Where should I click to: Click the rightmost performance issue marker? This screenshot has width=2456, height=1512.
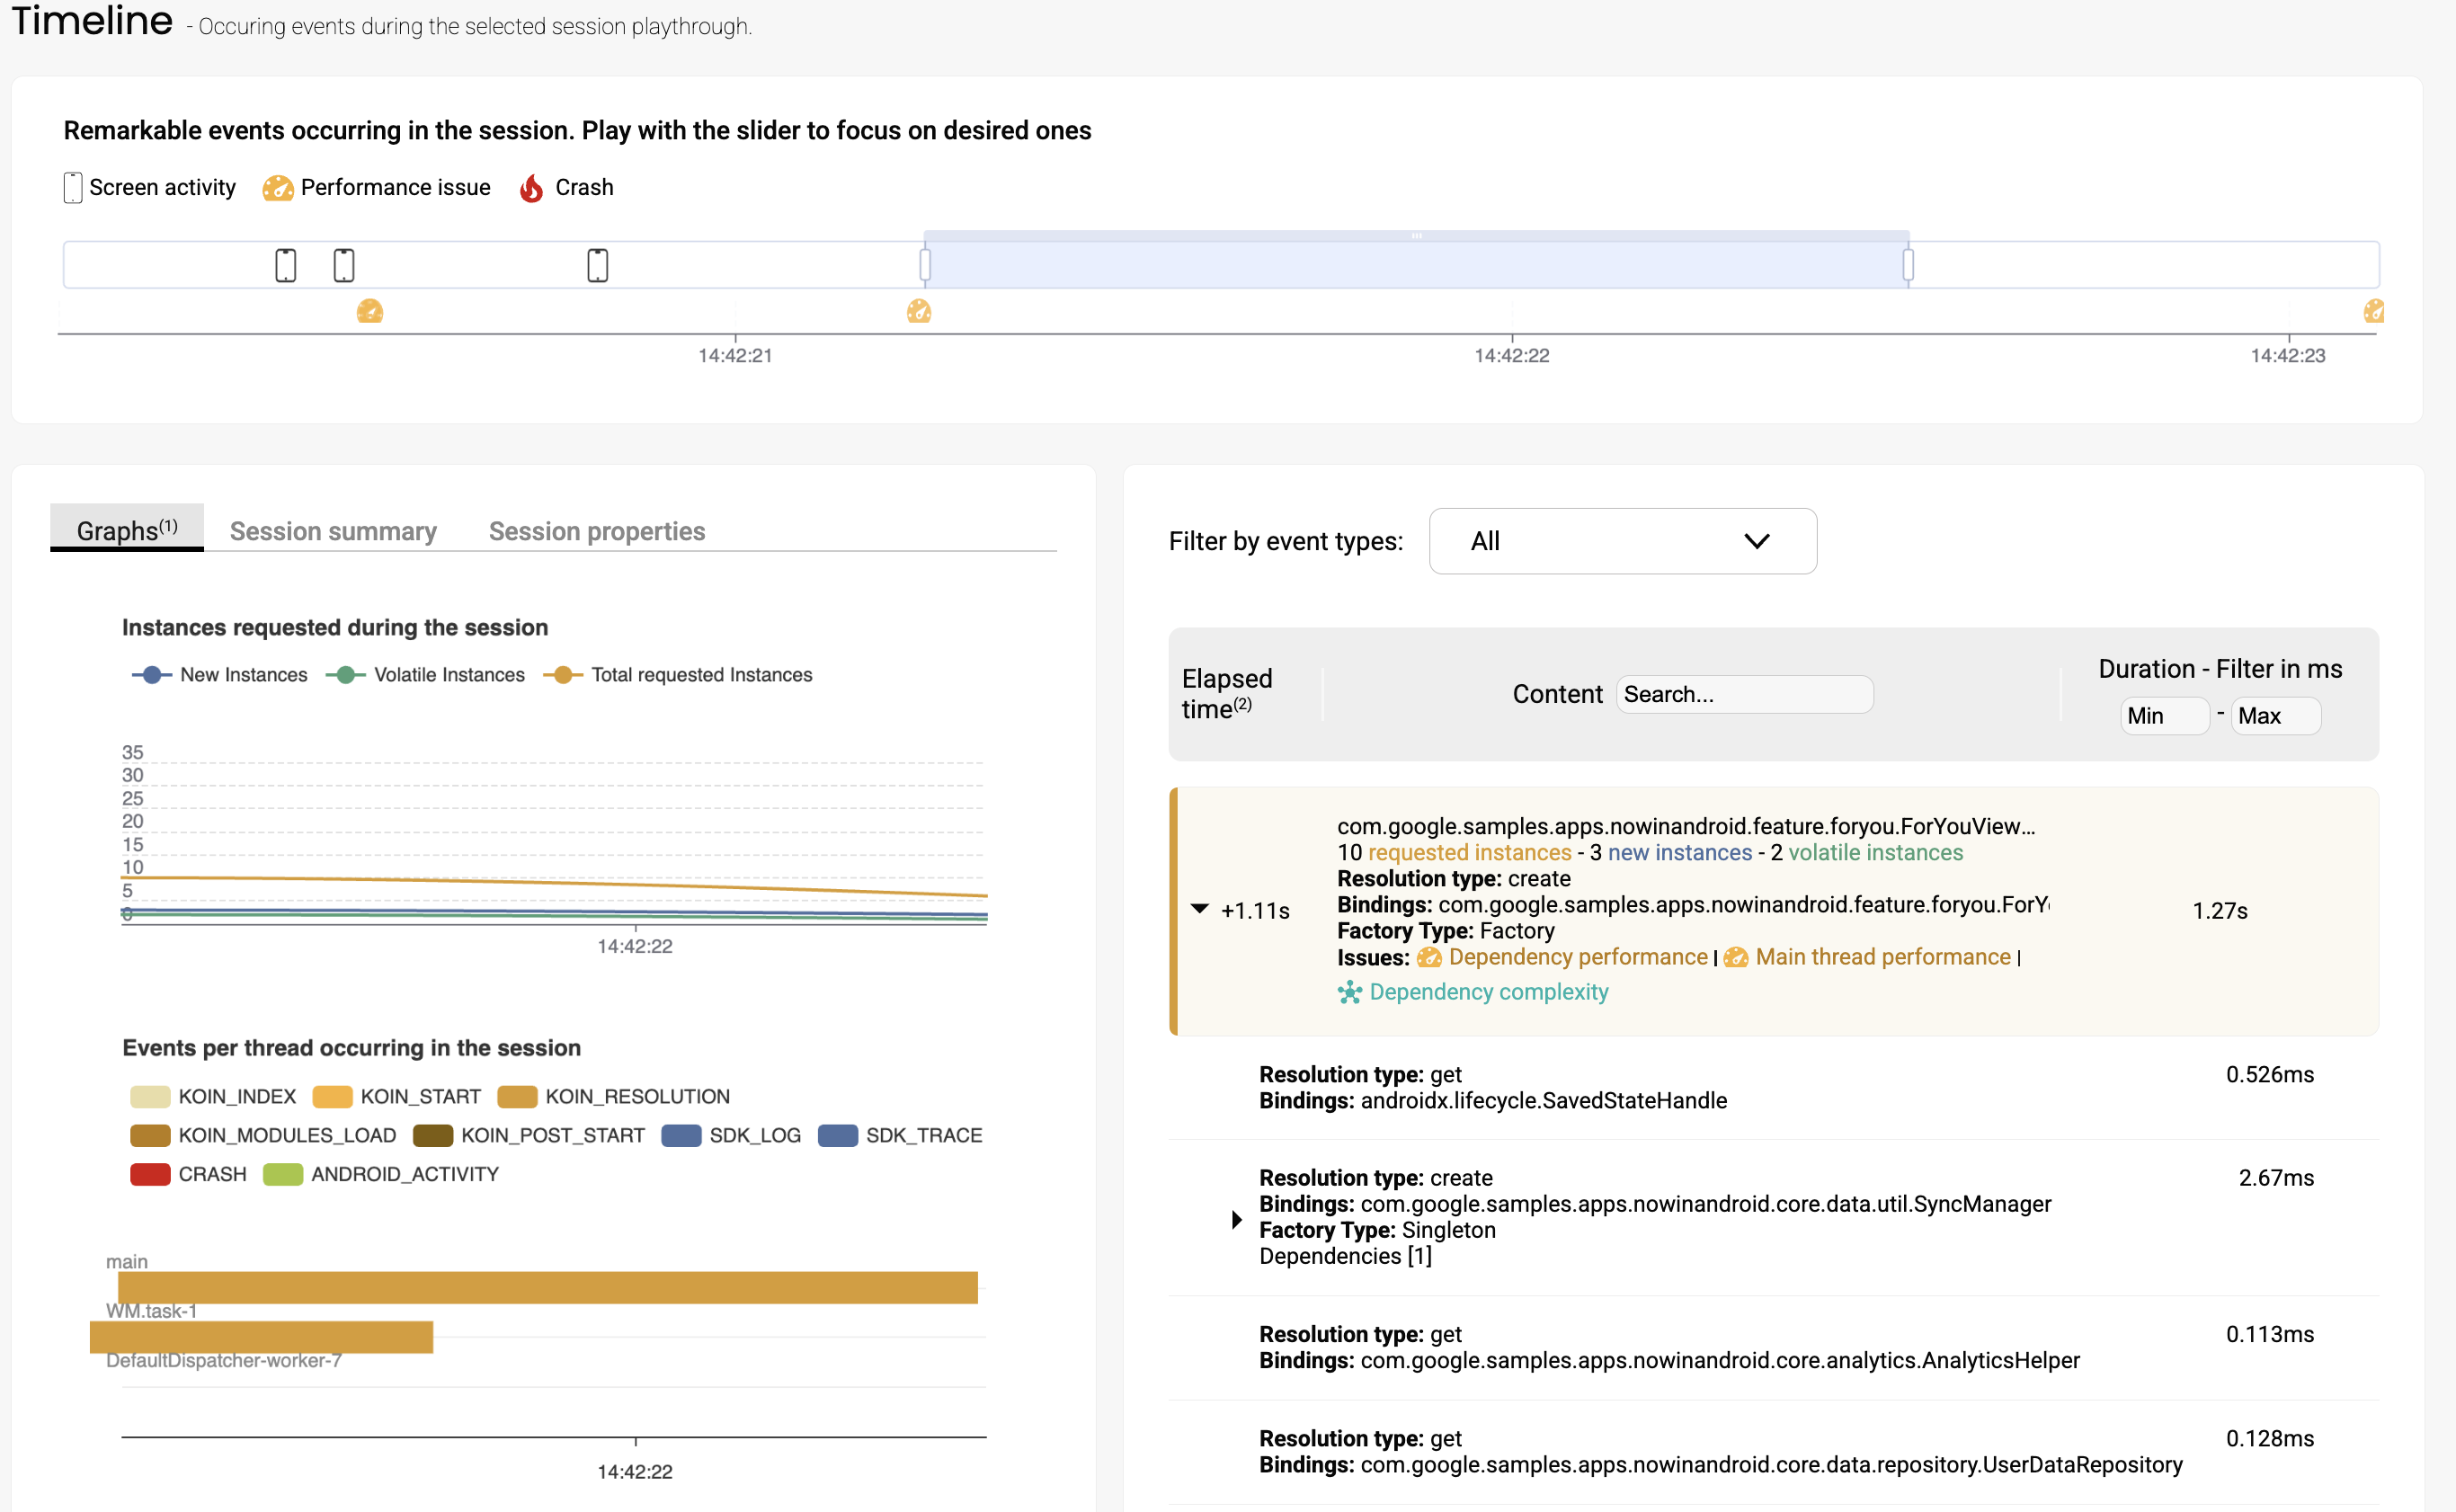point(2373,312)
